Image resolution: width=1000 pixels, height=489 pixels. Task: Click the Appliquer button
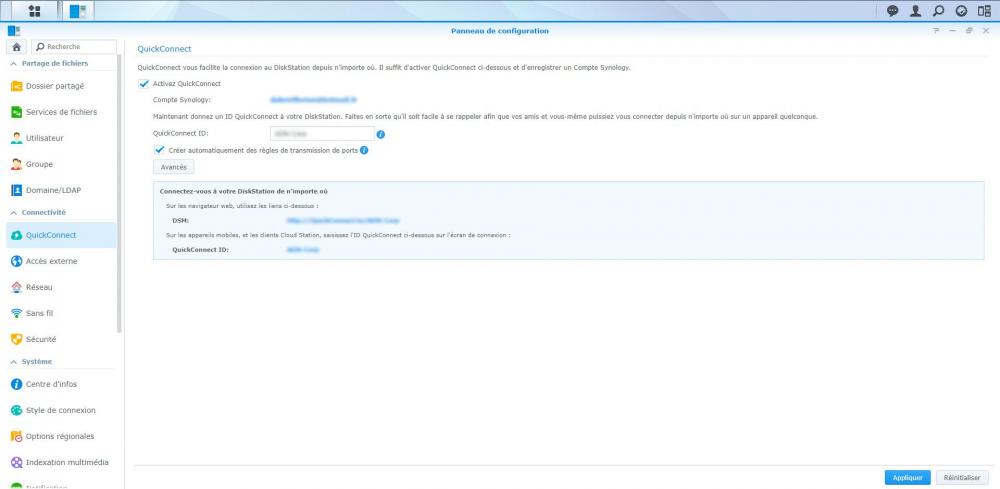coord(908,478)
